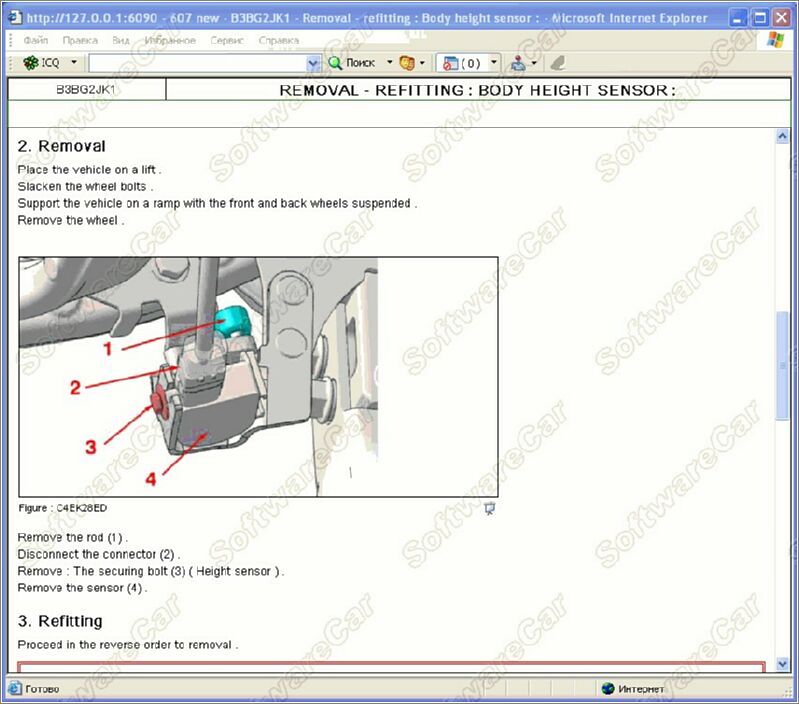Click the pencil highlight icon in toolbar
This screenshot has height=704, width=799.
(558, 63)
